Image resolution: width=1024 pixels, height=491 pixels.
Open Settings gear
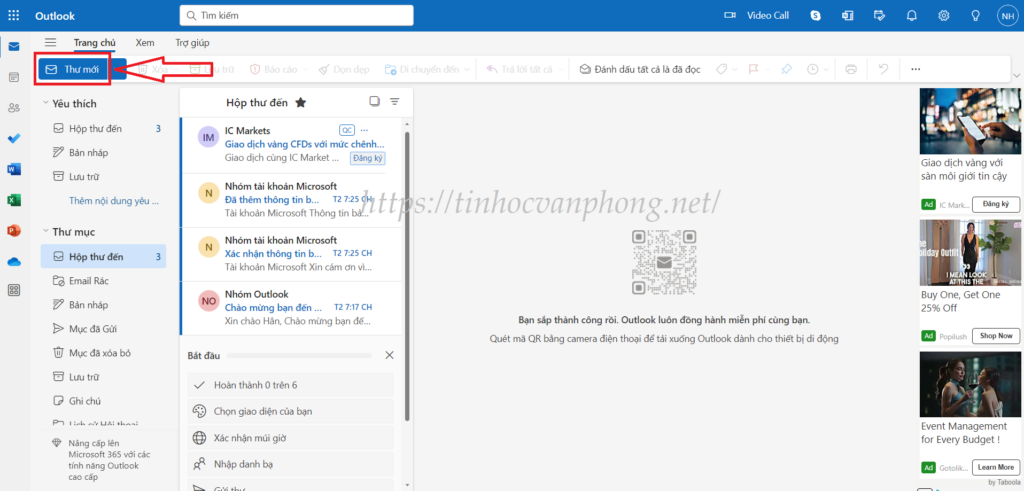pos(944,15)
